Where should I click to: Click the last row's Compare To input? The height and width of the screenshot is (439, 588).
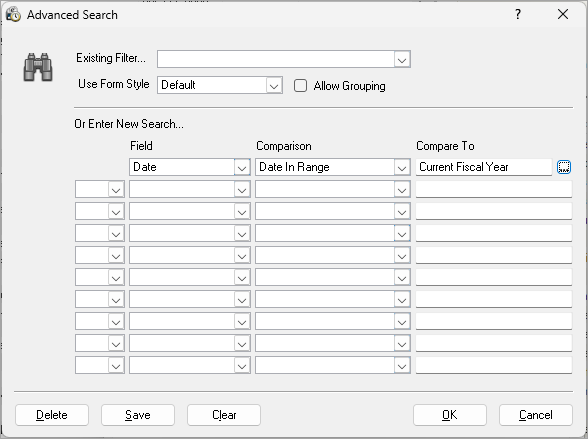point(494,365)
